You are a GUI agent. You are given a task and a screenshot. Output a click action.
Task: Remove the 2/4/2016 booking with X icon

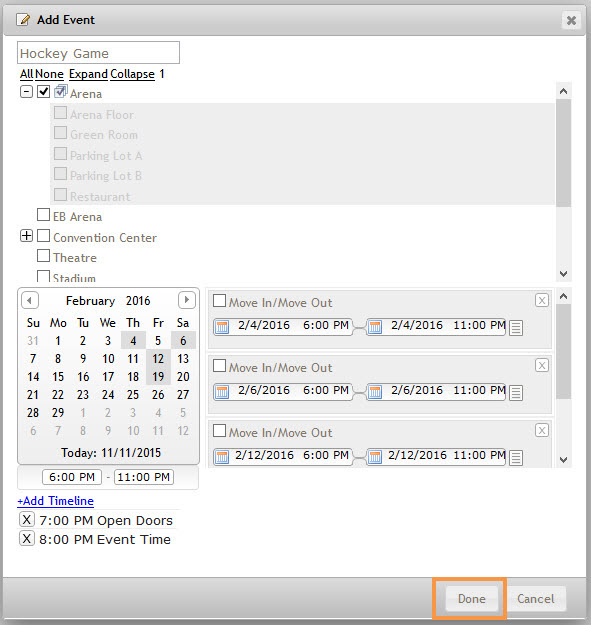click(x=542, y=300)
